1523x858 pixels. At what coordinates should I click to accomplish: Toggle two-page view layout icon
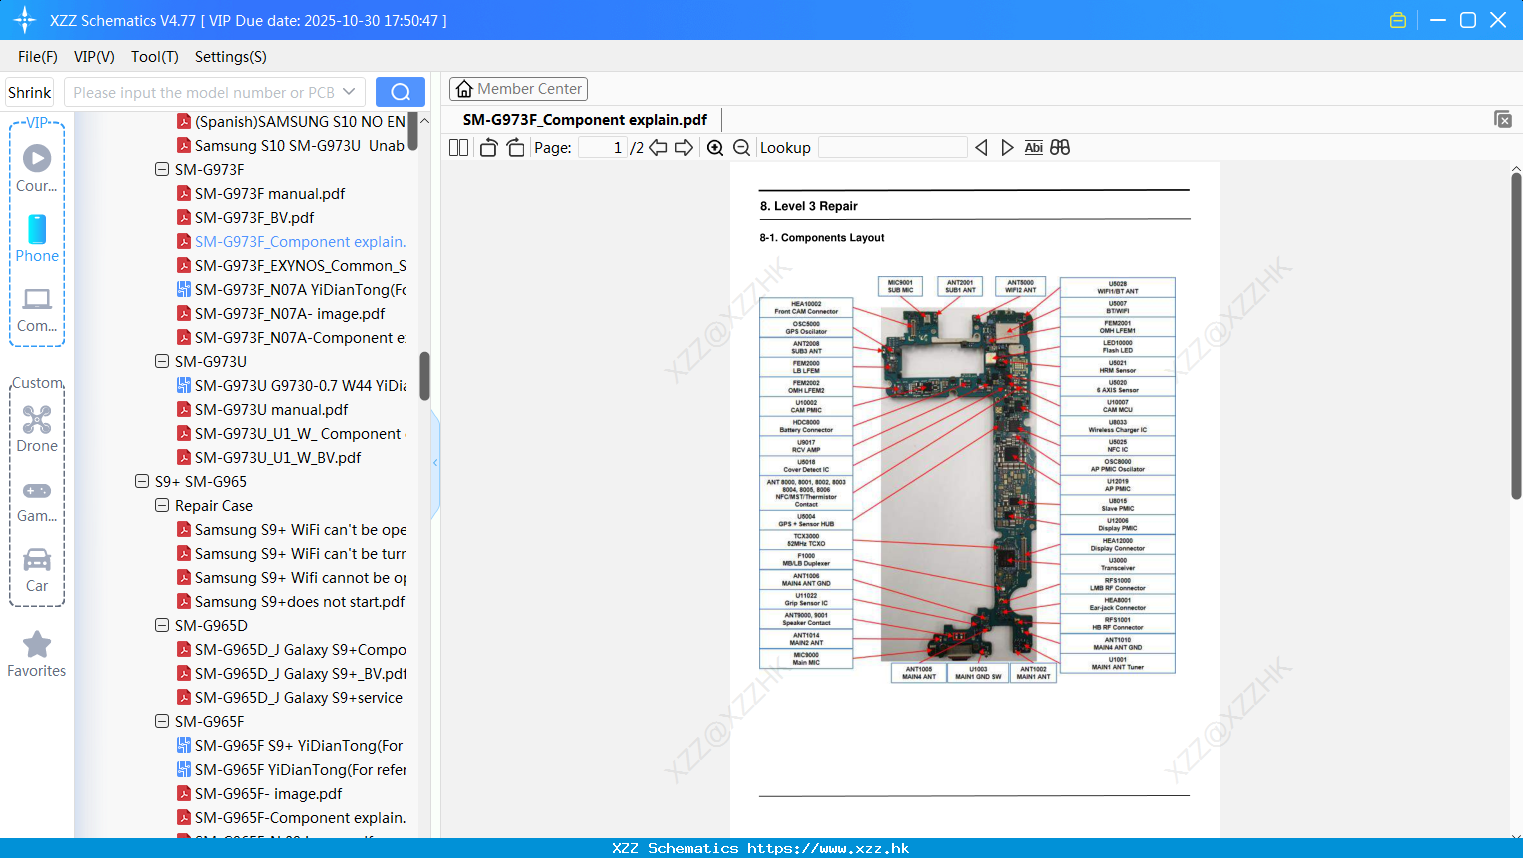[458, 147]
